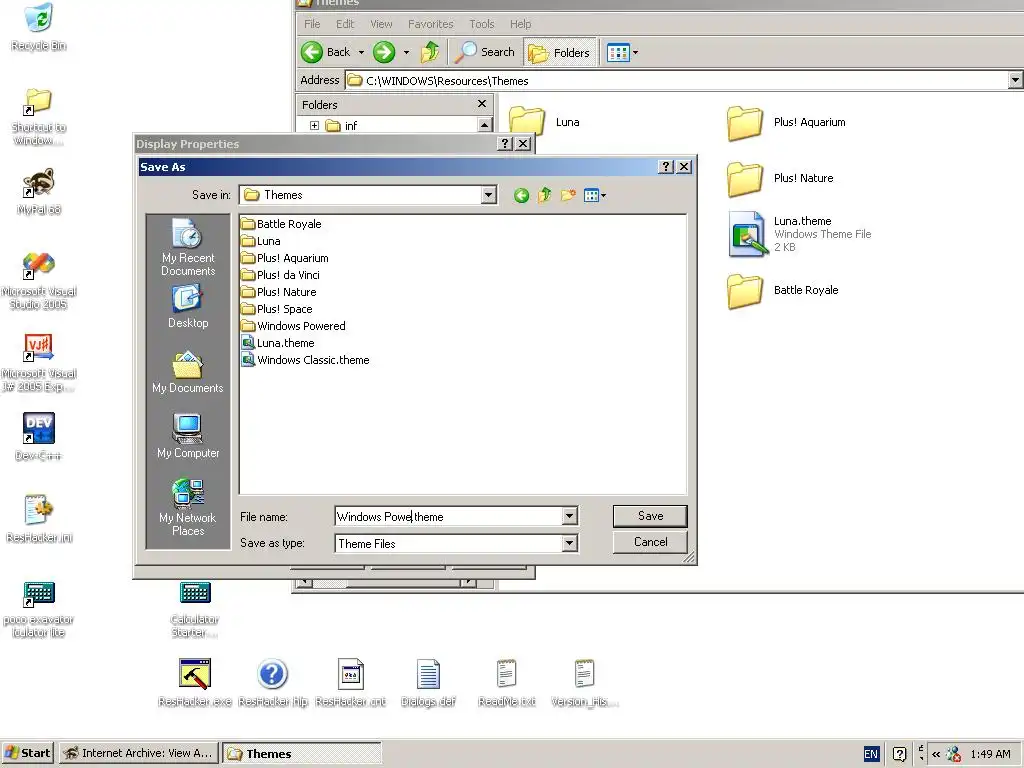Screen dimensions: 1024x768
Task: Expand the File name dropdown arrow
Action: click(x=569, y=517)
